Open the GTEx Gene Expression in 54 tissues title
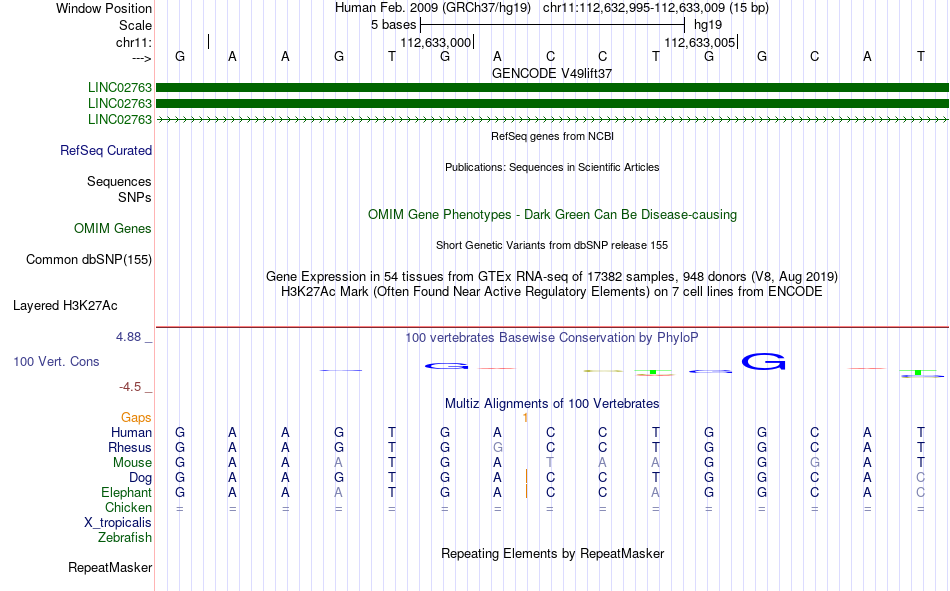Screen dimensions: 950x591 [x=552, y=276]
